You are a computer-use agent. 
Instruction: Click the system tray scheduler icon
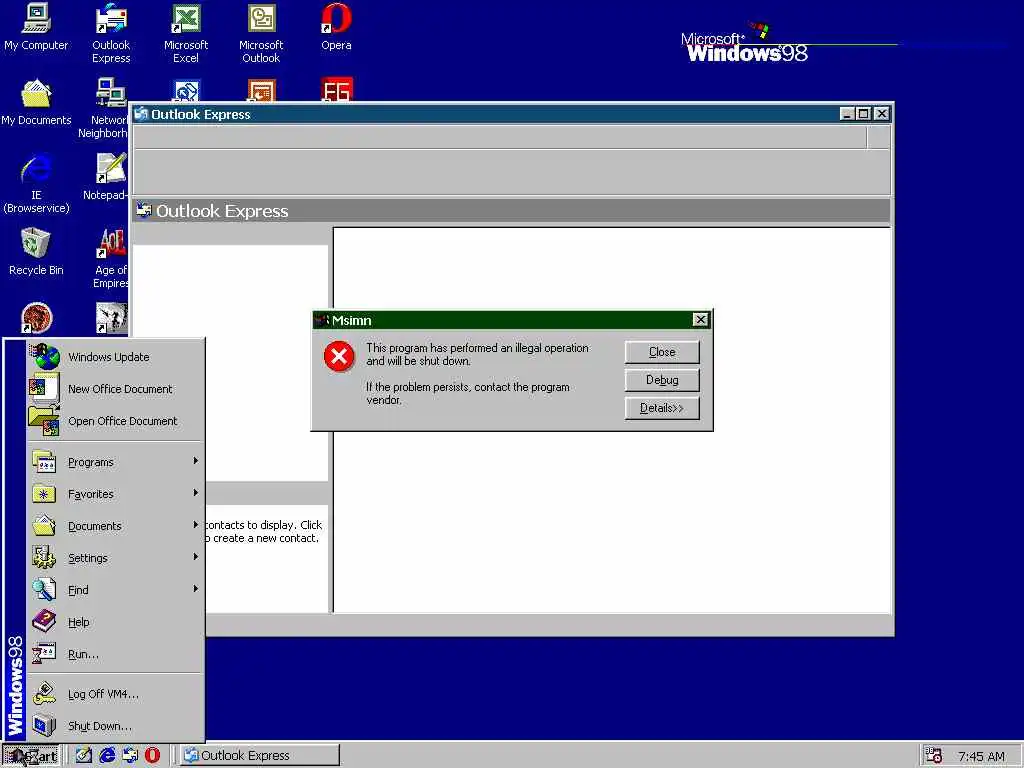[x=934, y=755]
